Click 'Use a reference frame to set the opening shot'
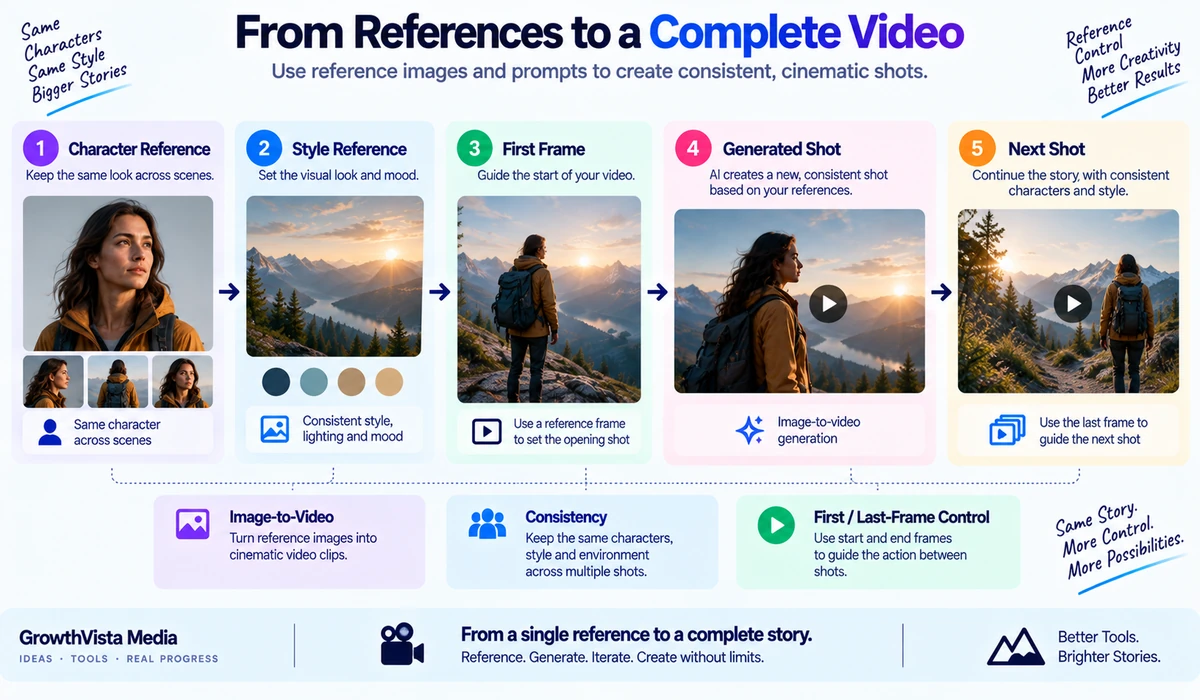1200x700 pixels. pos(572,431)
